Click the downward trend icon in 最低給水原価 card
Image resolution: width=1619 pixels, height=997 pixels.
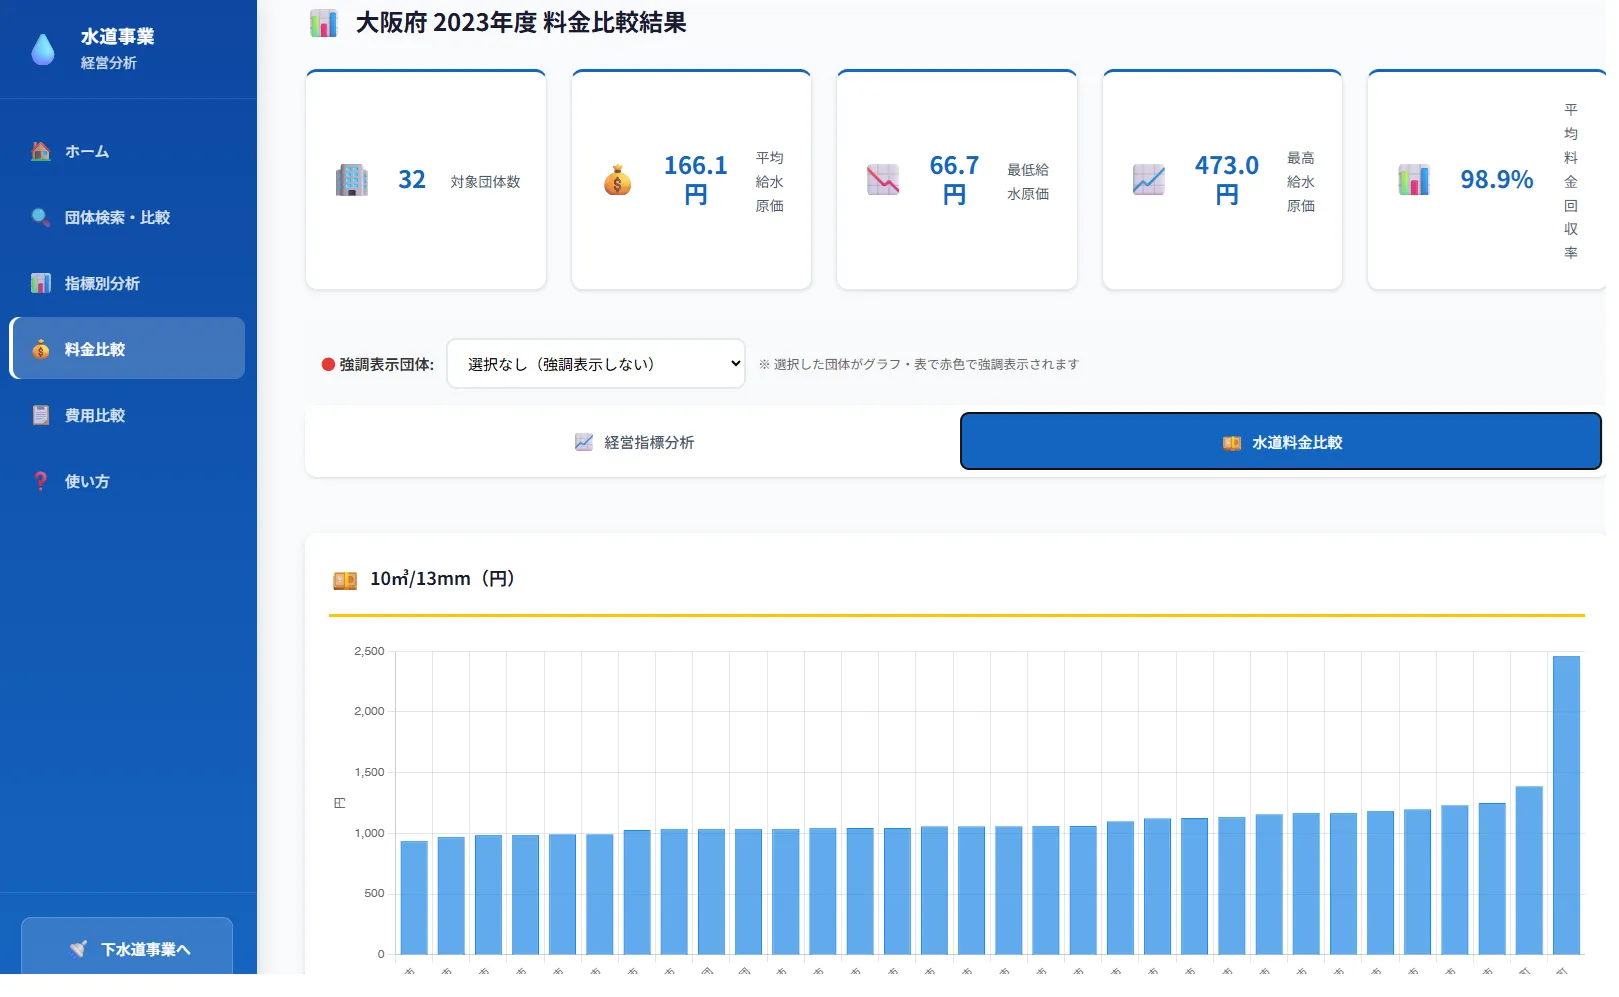(883, 180)
